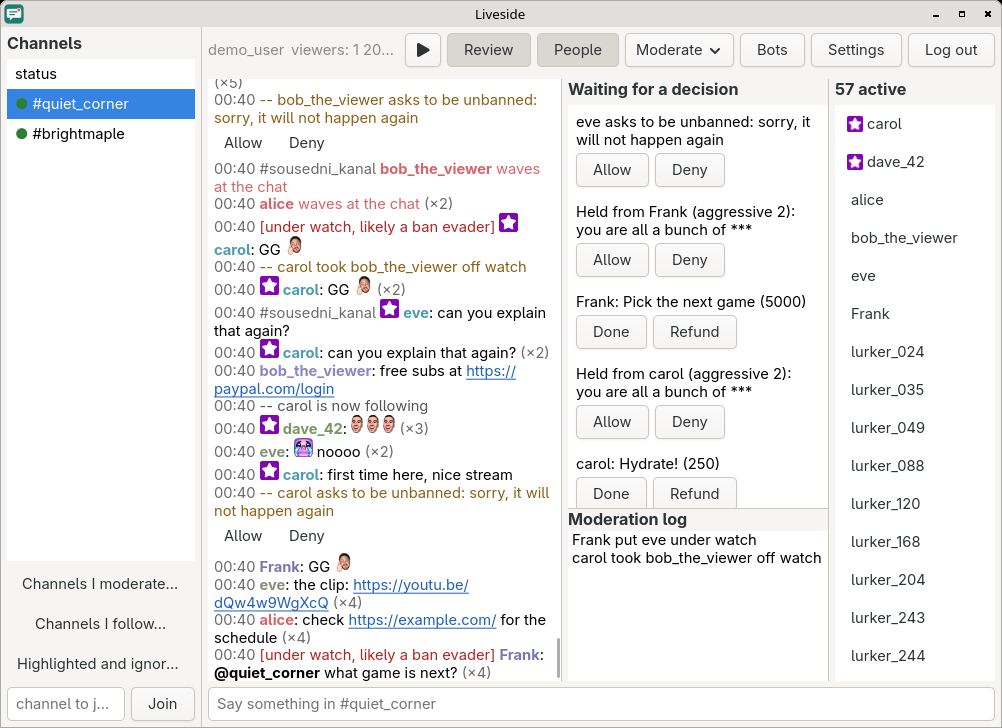The image size is (1002, 728).
Task: Click the star badge next to dave_42 in active list
Action: (x=855, y=162)
